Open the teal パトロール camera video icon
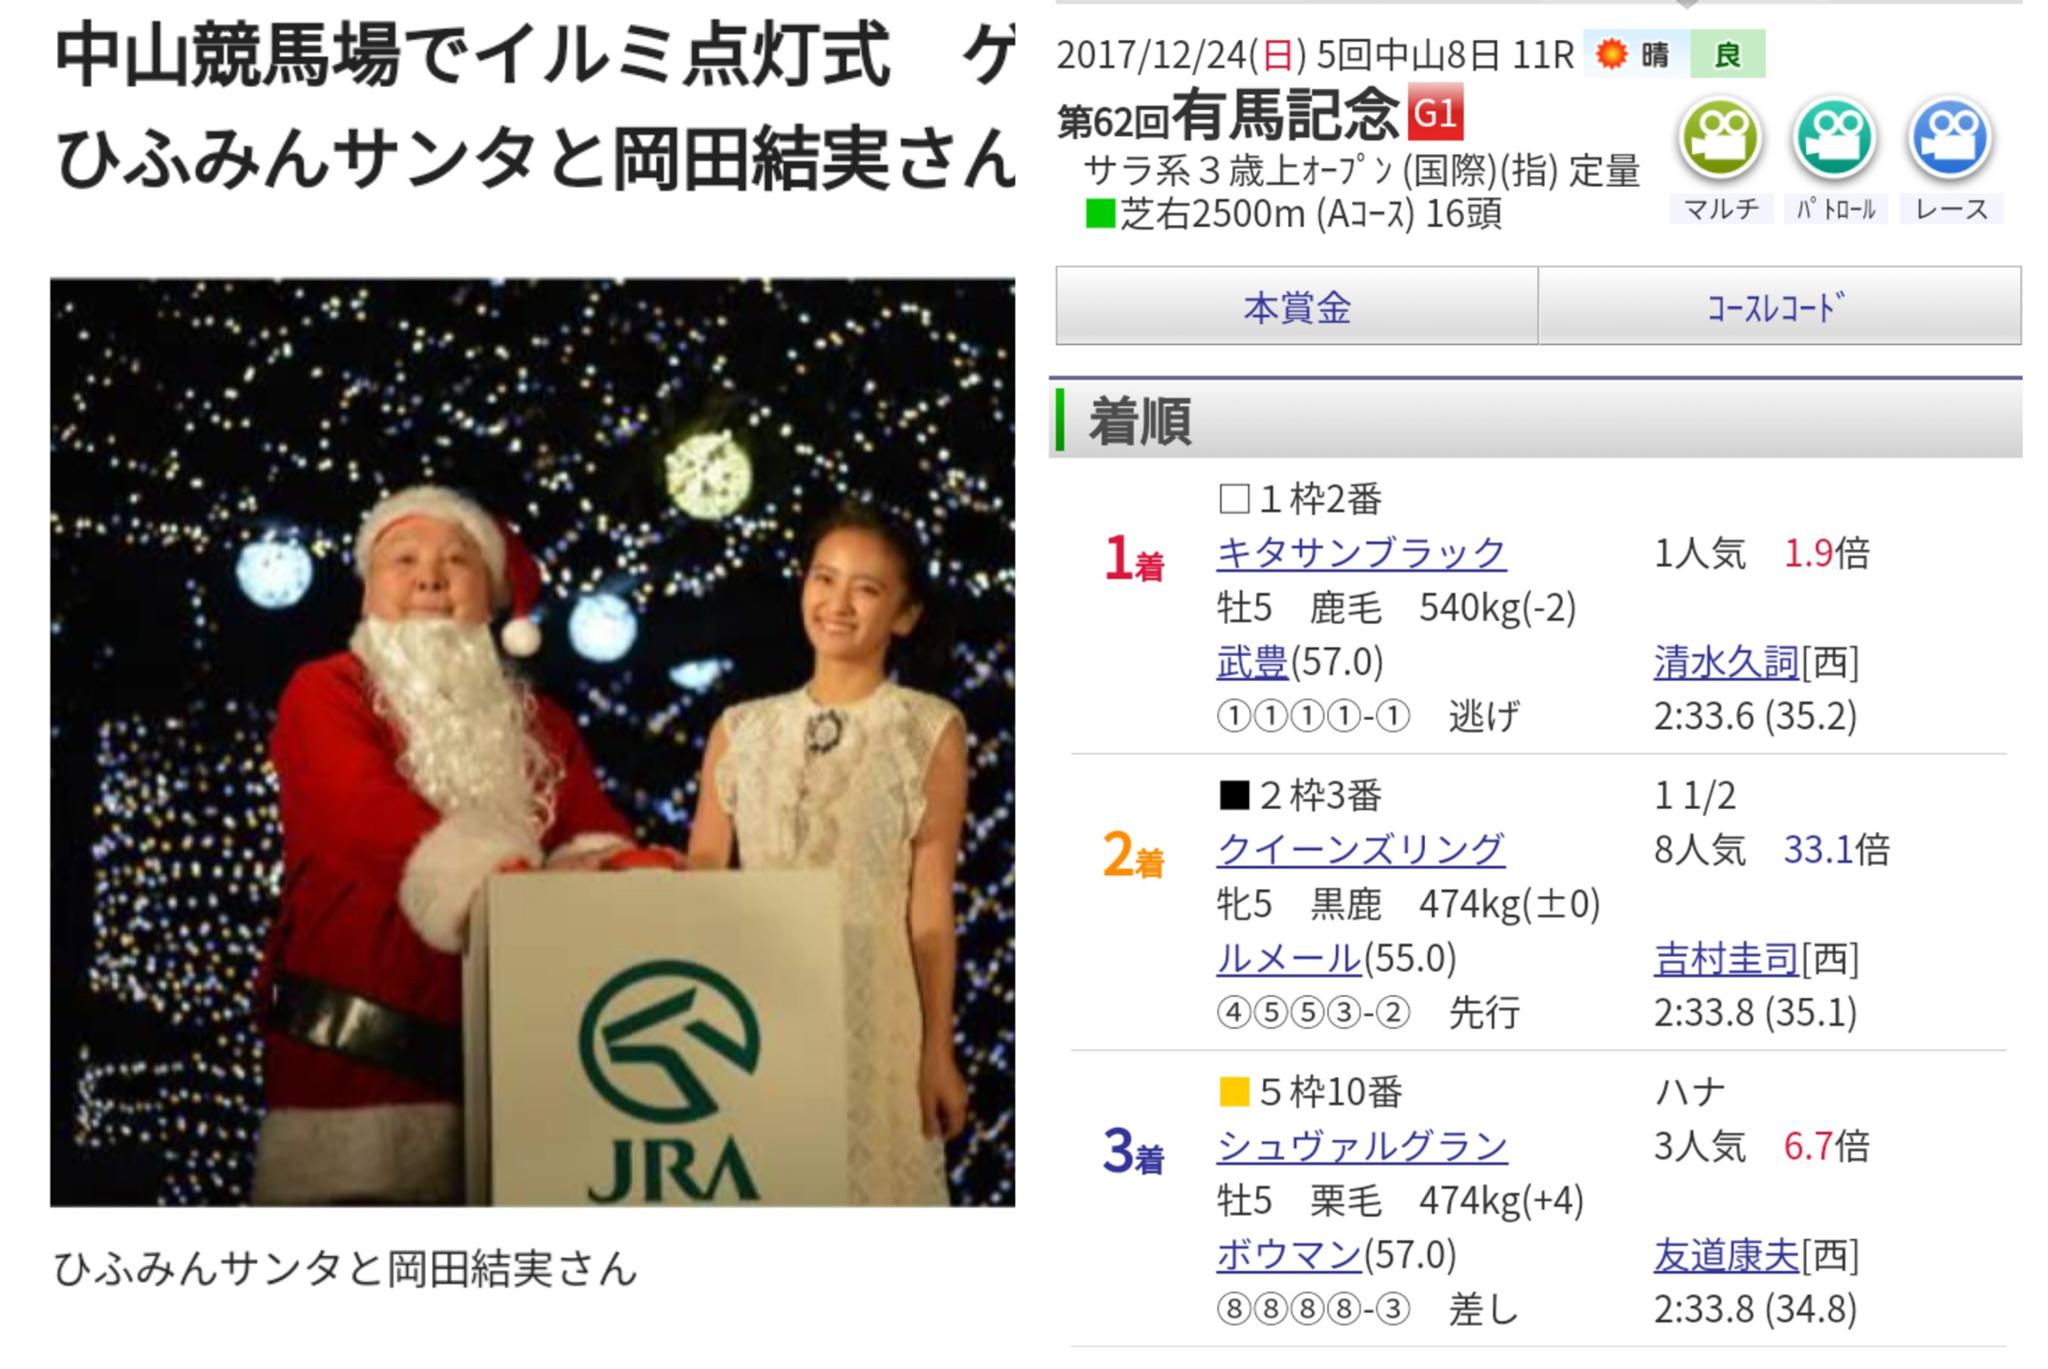This screenshot has height=1369, width=2048. click(x=1835, y=139)
